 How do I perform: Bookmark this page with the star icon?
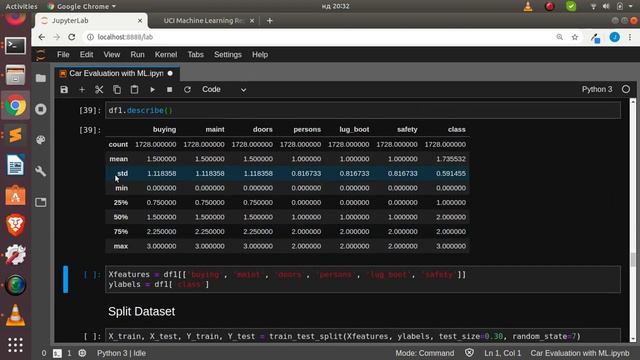pyautogui.click(x=575, y=37)
